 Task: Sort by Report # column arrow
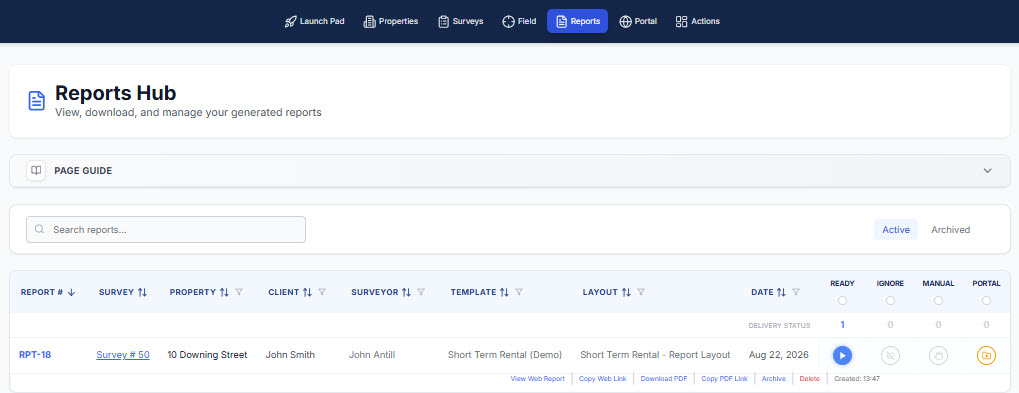coord(71,292)
